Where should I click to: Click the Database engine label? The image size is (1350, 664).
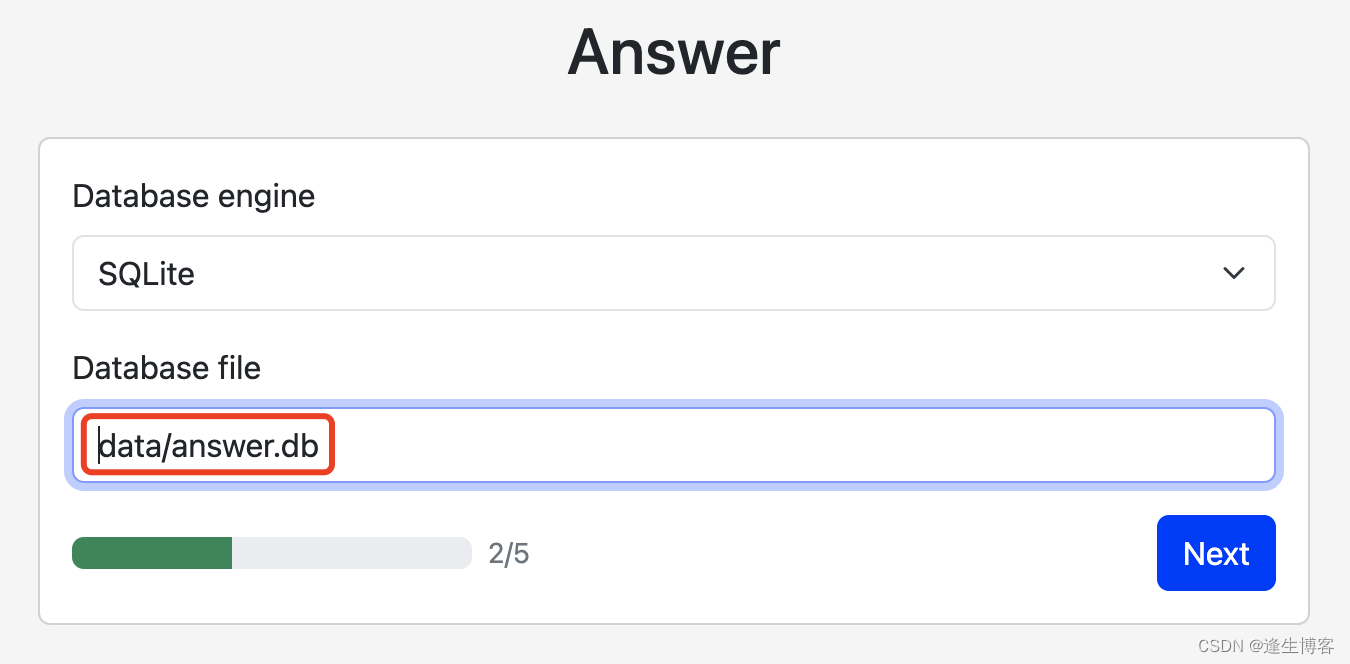coord(193,196)
